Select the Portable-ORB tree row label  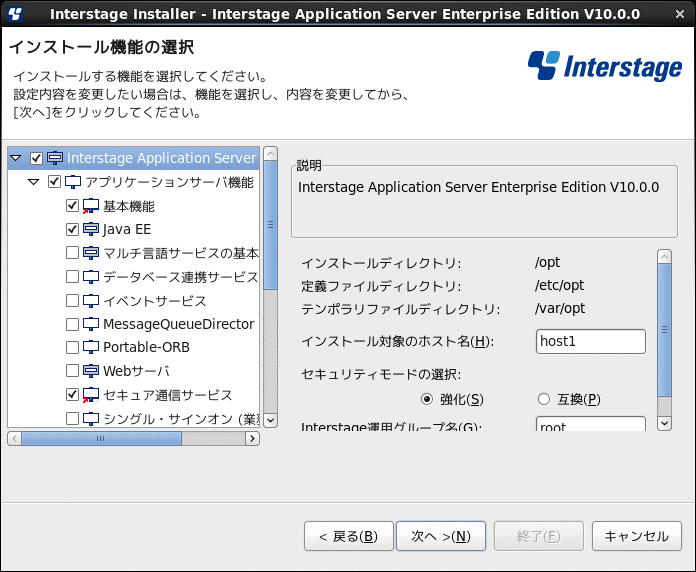[x=146, y=347]
